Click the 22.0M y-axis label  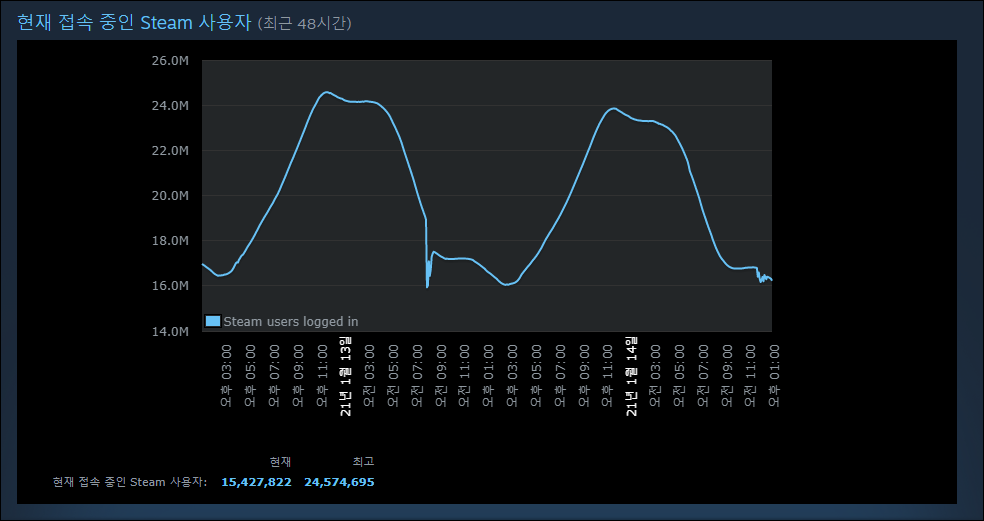[170, 151]
